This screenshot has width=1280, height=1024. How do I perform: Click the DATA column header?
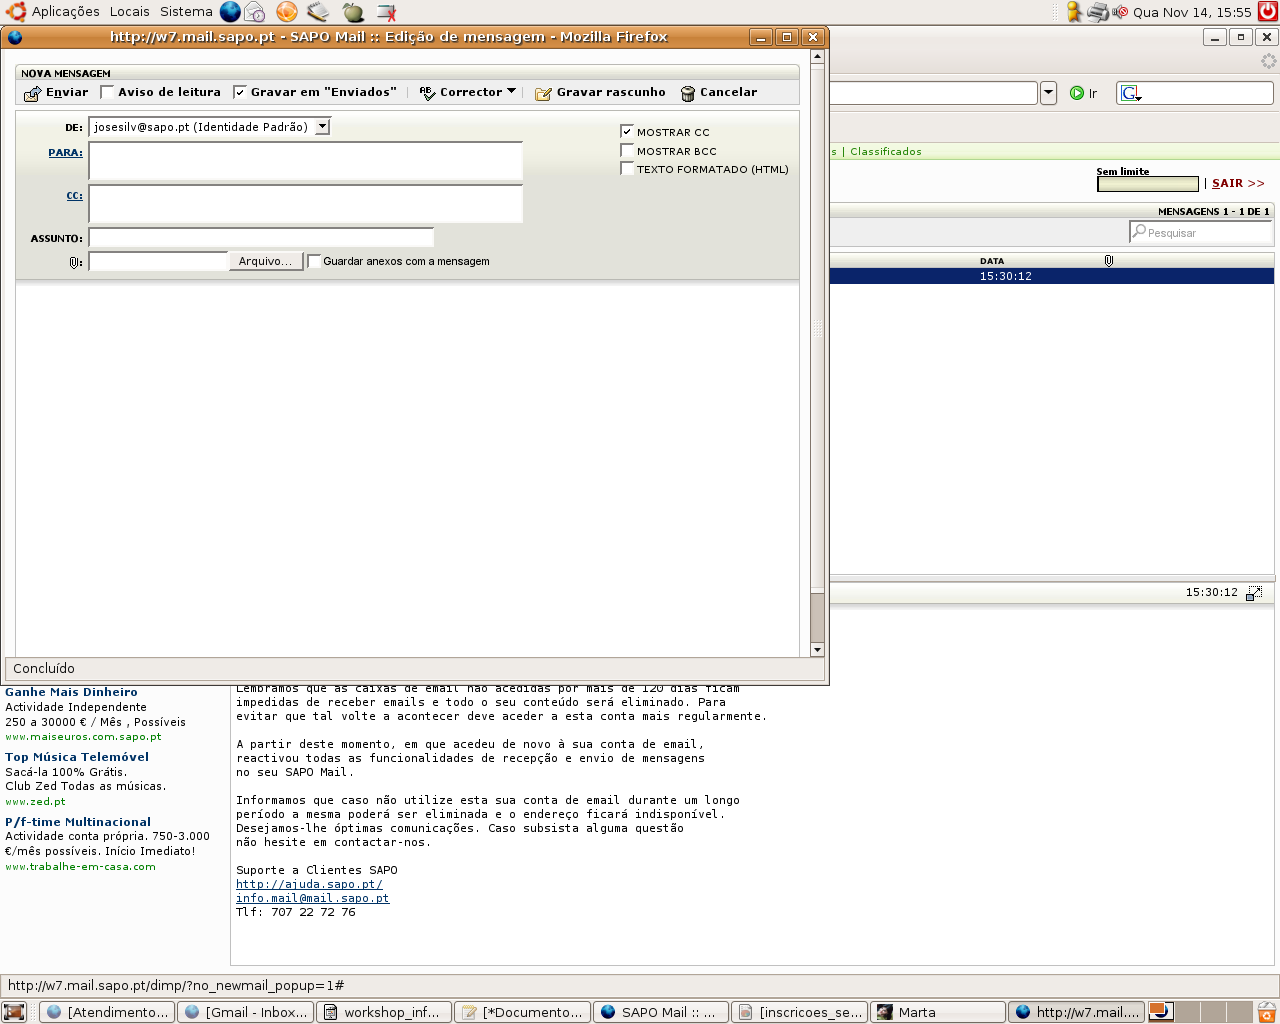(992, 261)
